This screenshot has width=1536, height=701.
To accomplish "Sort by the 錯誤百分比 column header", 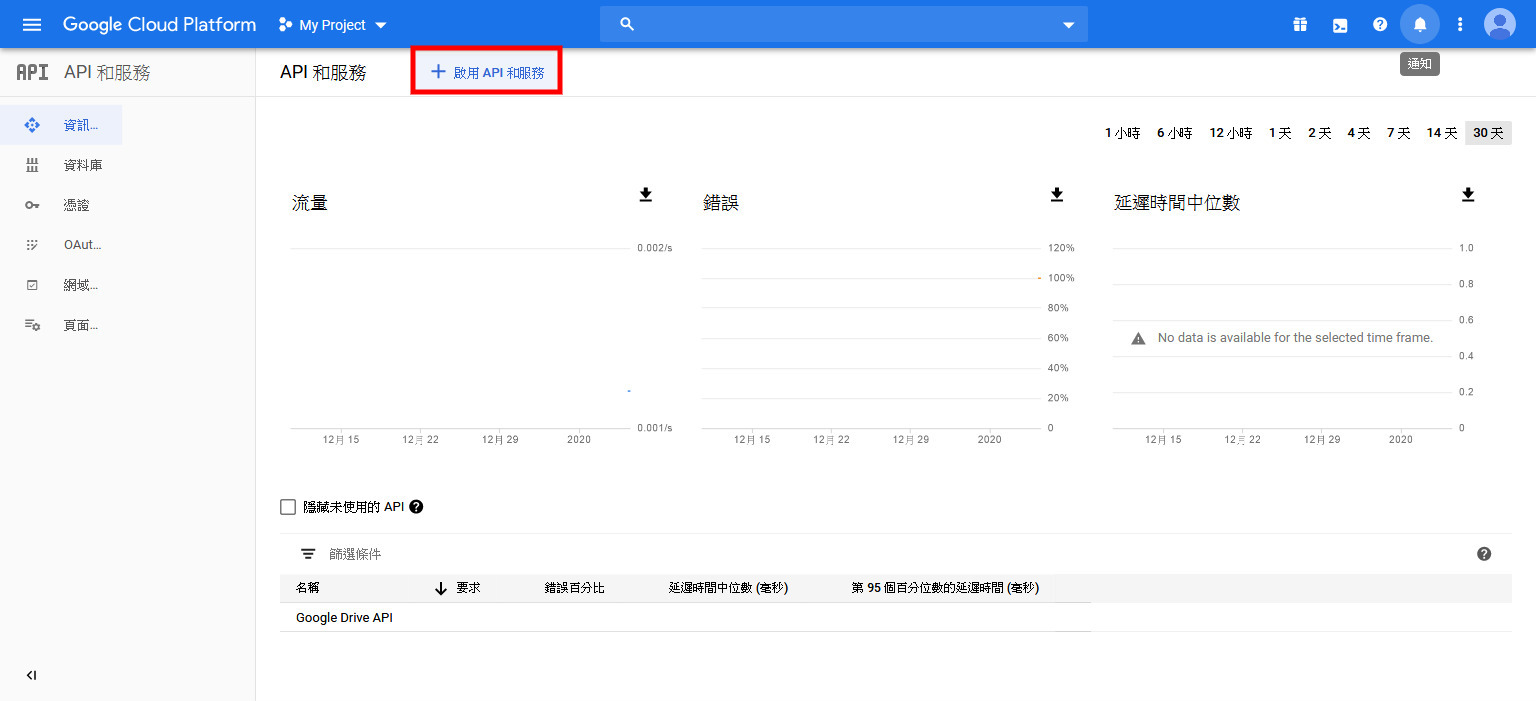I will (x=574, y=588).
